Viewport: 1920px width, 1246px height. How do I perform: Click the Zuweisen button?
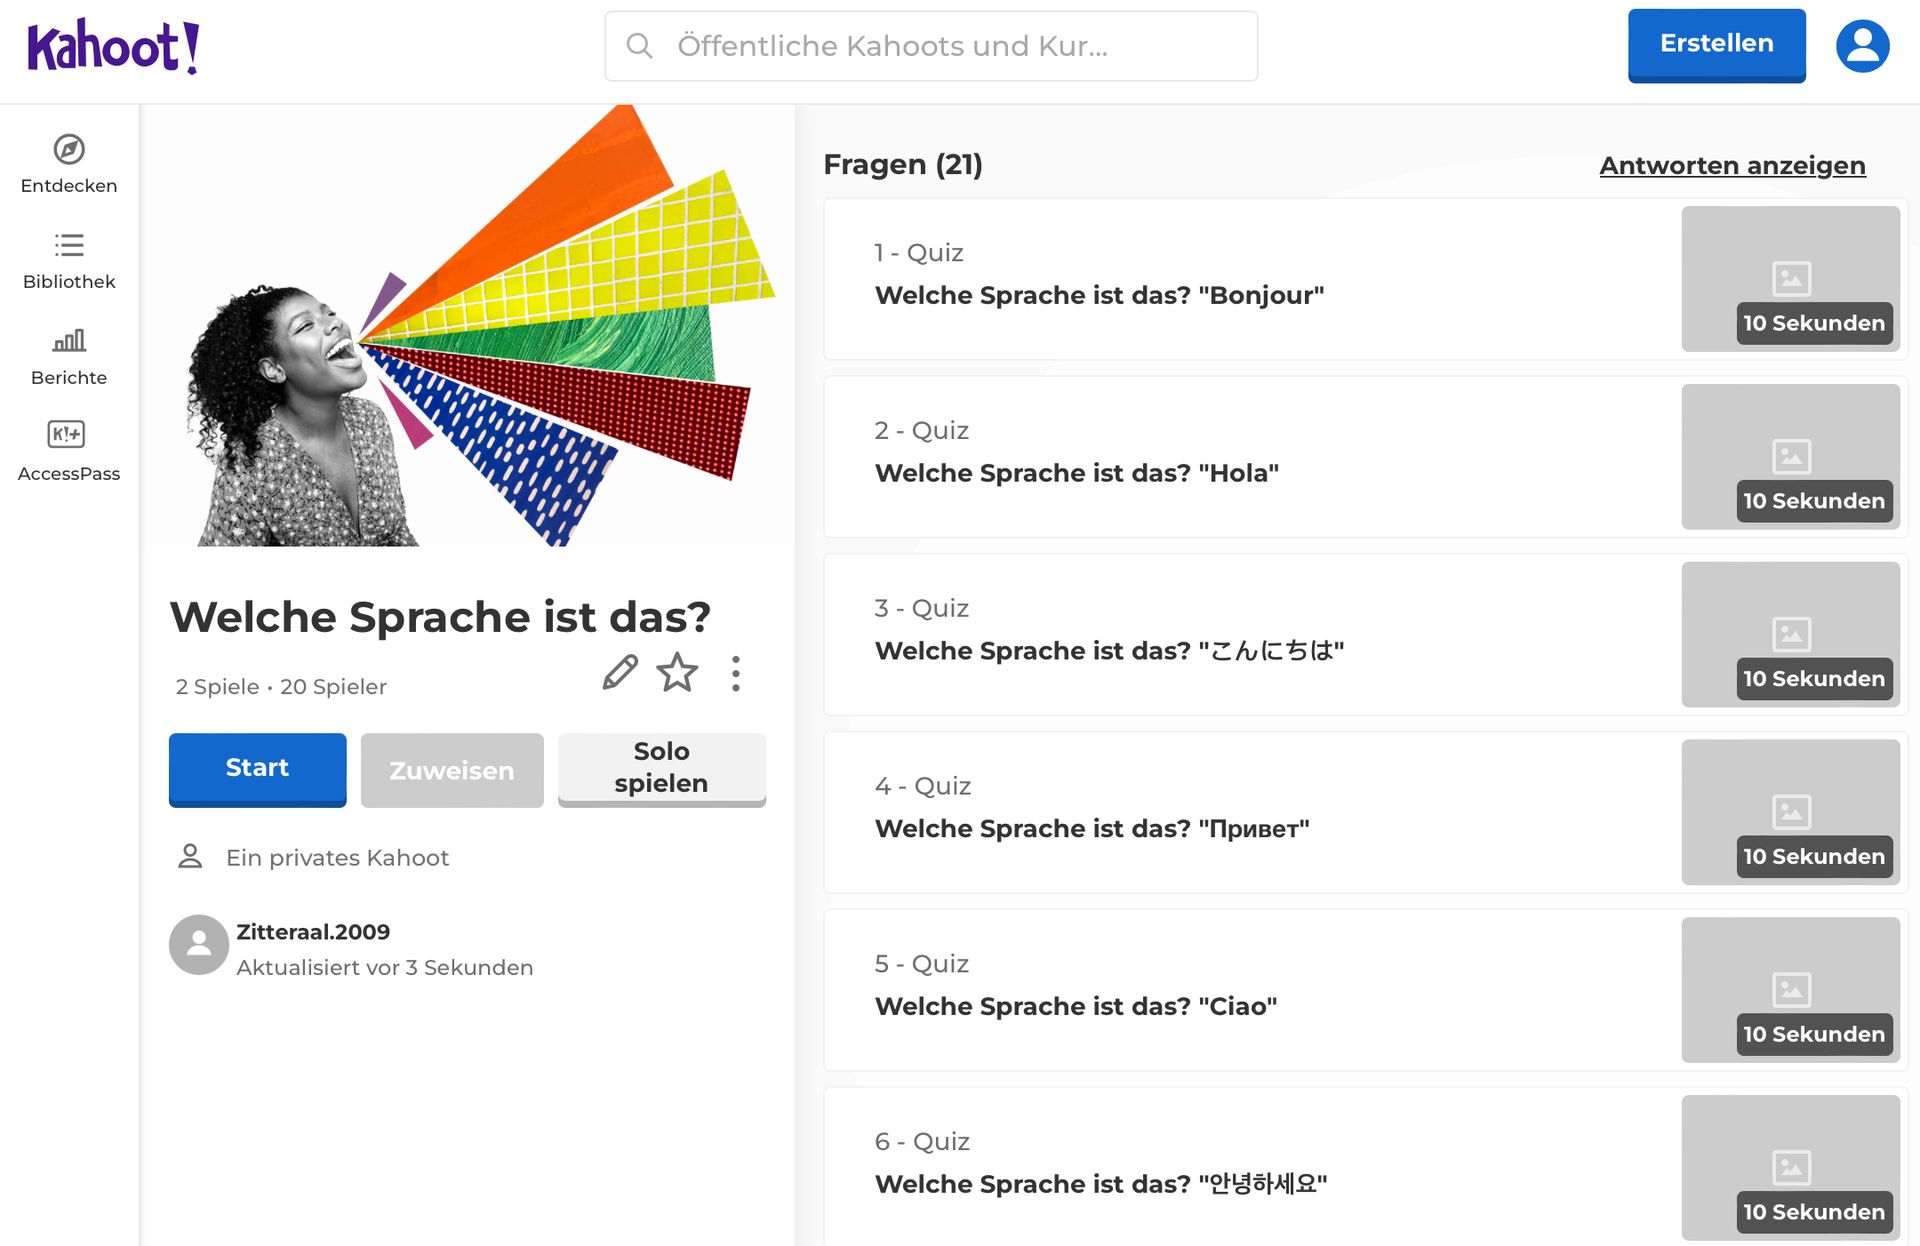coord(452,770)
